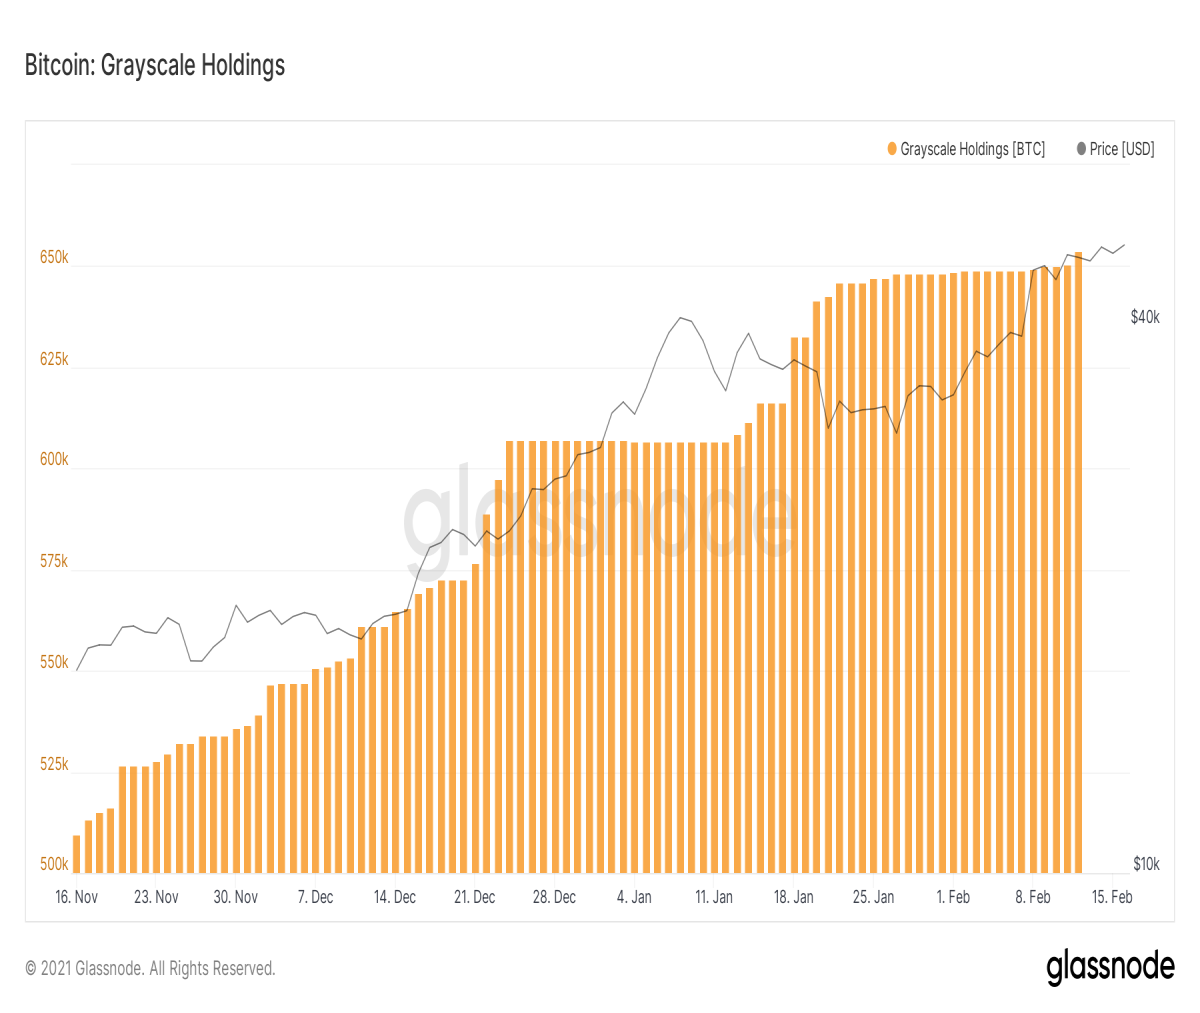Toggle the Price [USD] legend entry

[1115, 149]
